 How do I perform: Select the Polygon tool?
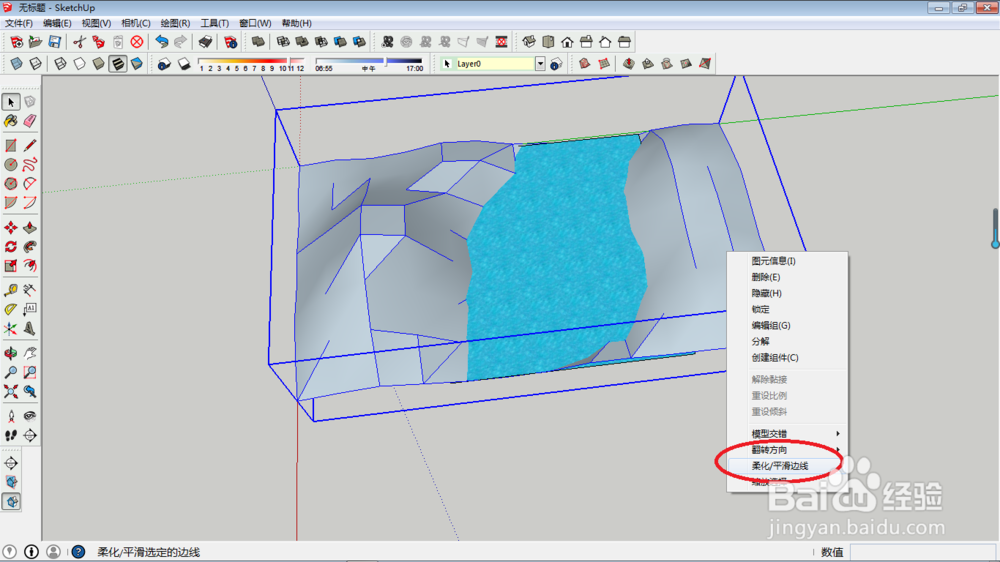pyautogui.click(x=11, y=184)
